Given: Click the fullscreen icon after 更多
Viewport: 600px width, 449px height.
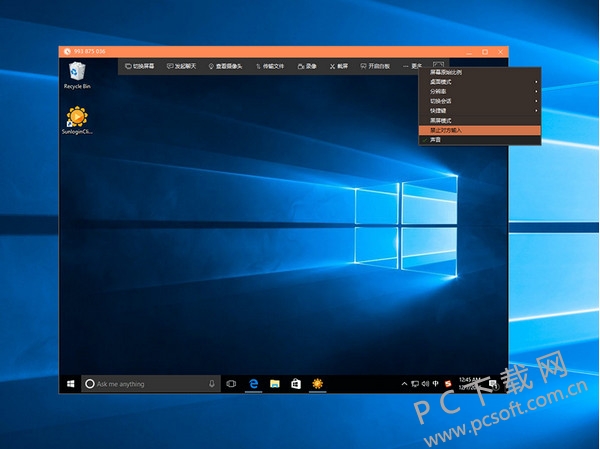Looking at the screenshot, I should [x=439, y=64].
